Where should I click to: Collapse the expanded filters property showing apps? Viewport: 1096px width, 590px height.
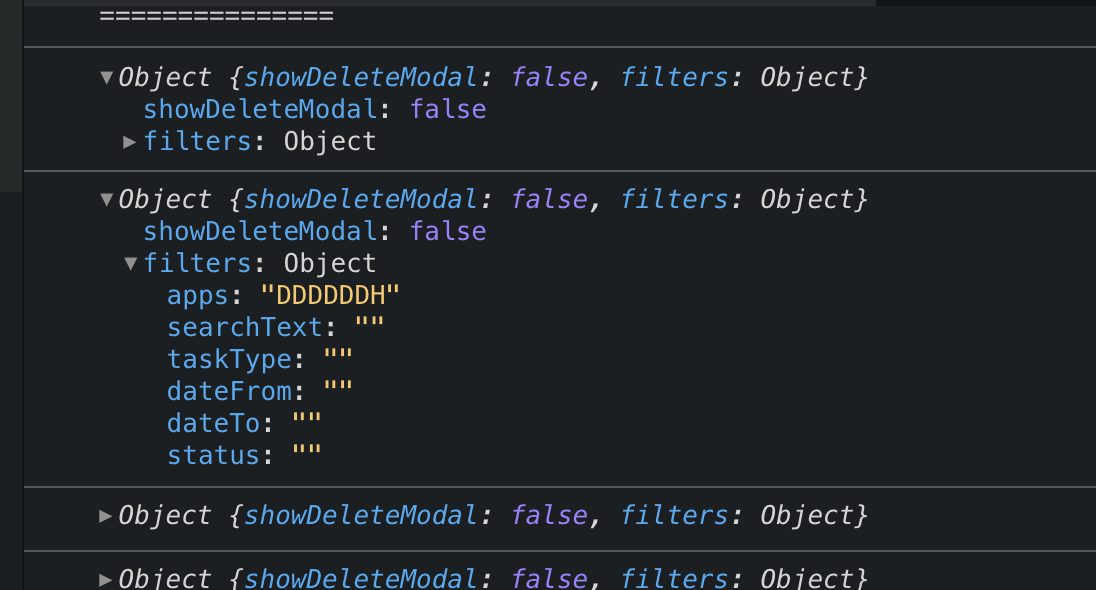click(129, 264)
